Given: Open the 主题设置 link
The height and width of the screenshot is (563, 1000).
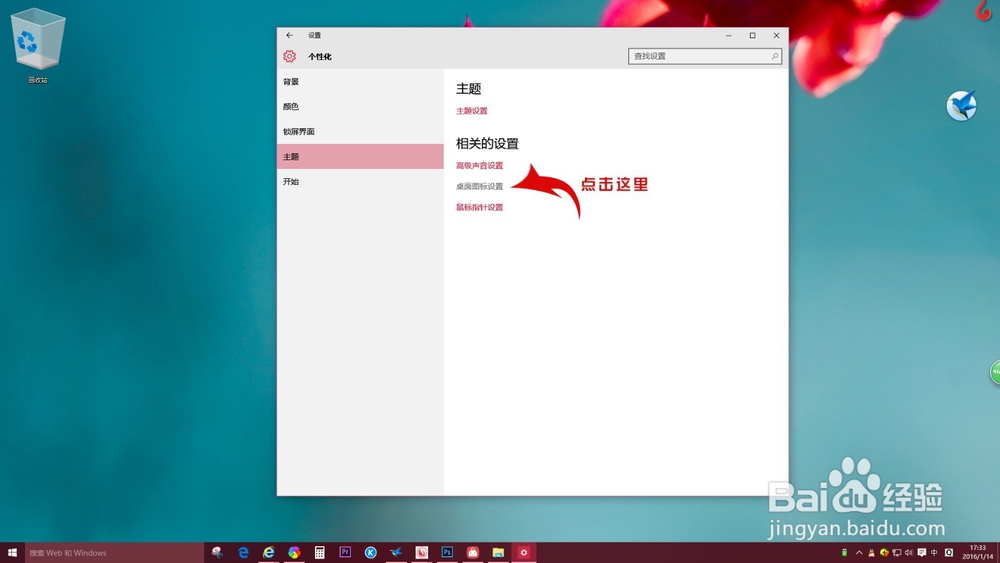Looking at the screenshot, I should point(471,111).
